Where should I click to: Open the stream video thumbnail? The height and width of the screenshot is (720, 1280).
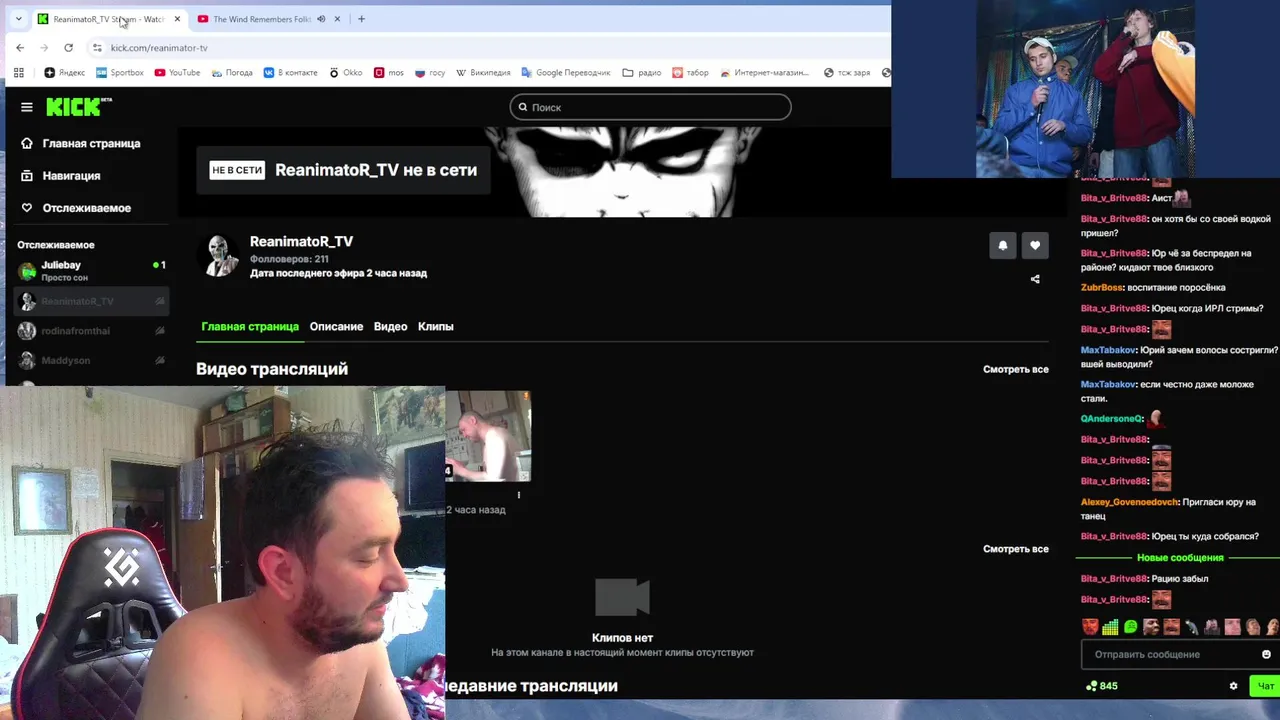[488, 436]
